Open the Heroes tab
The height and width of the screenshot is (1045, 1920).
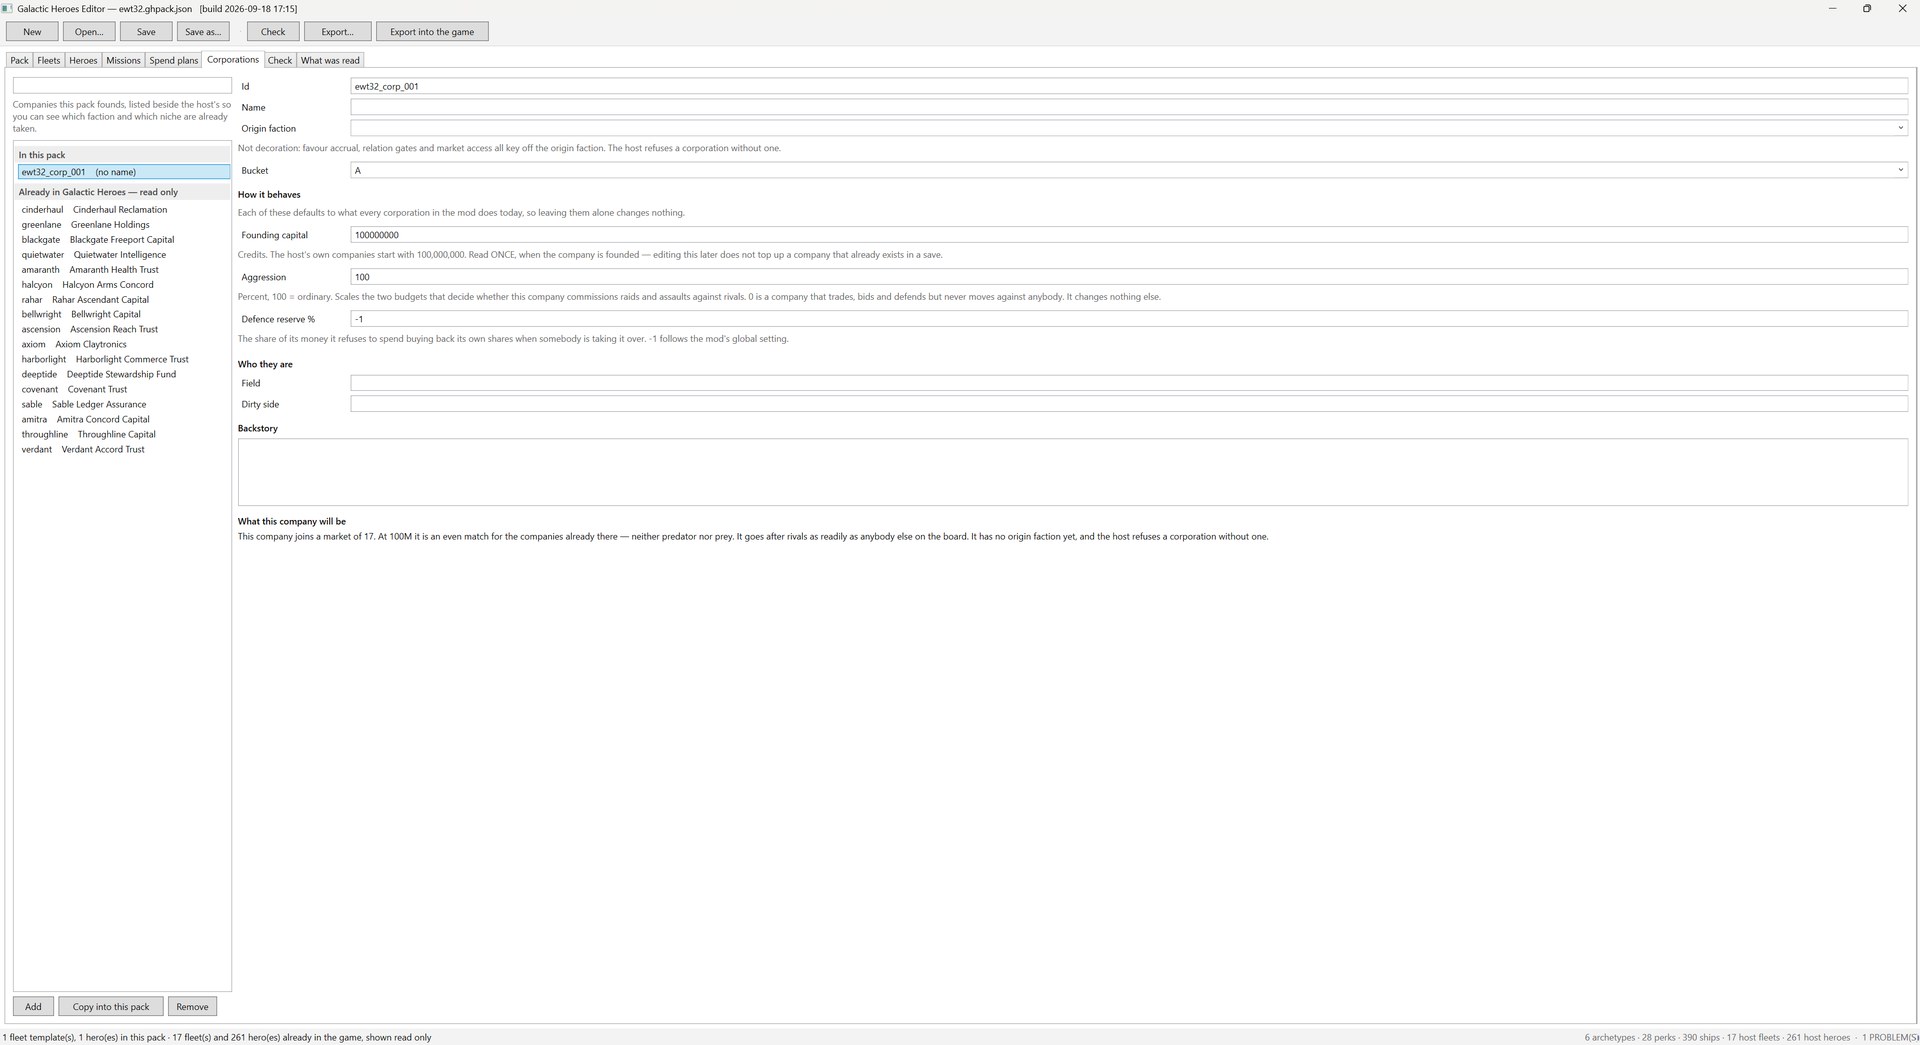[x=83, y=60]
